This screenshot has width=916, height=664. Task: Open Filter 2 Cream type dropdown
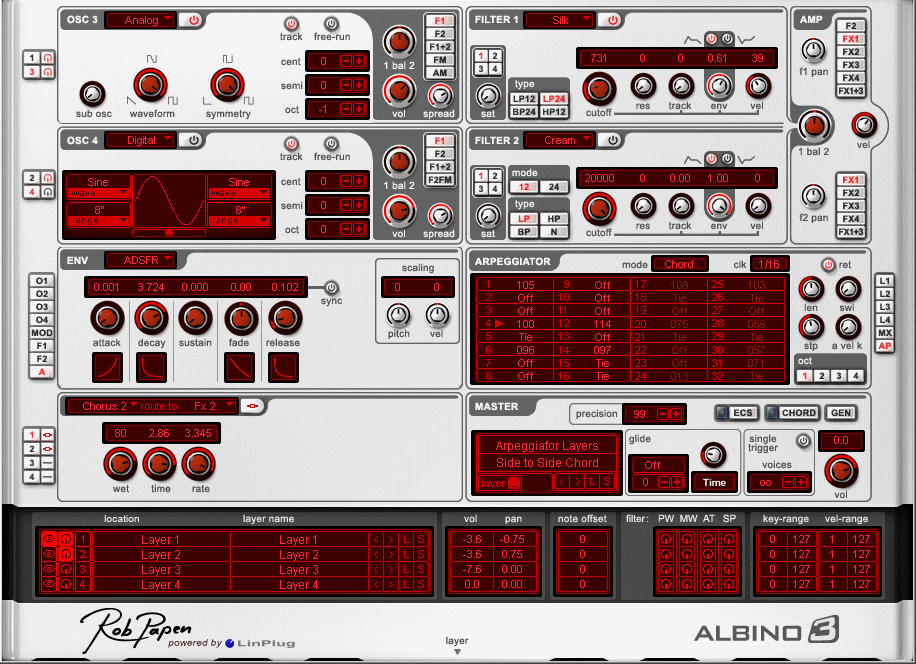[559, 140]
